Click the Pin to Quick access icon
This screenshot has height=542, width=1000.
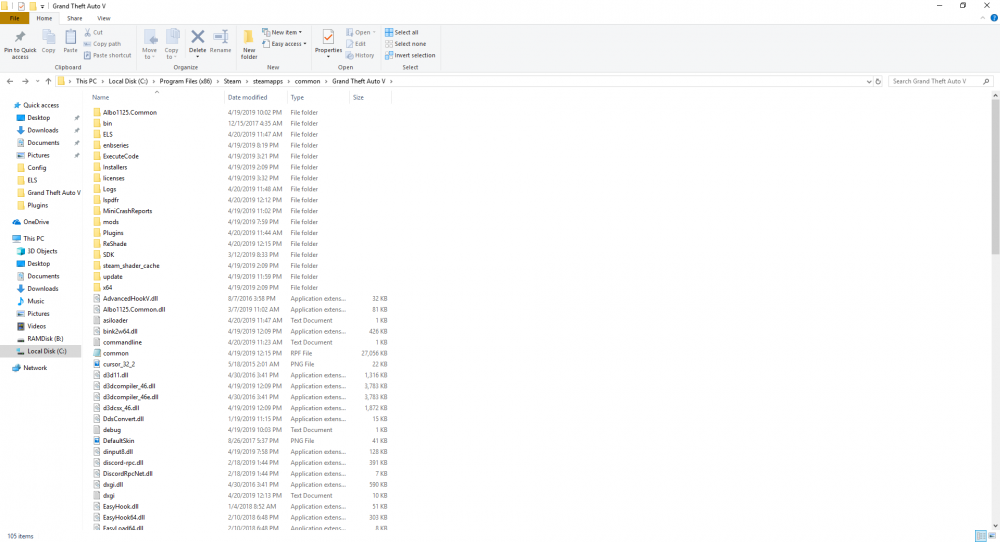[20, 44]
